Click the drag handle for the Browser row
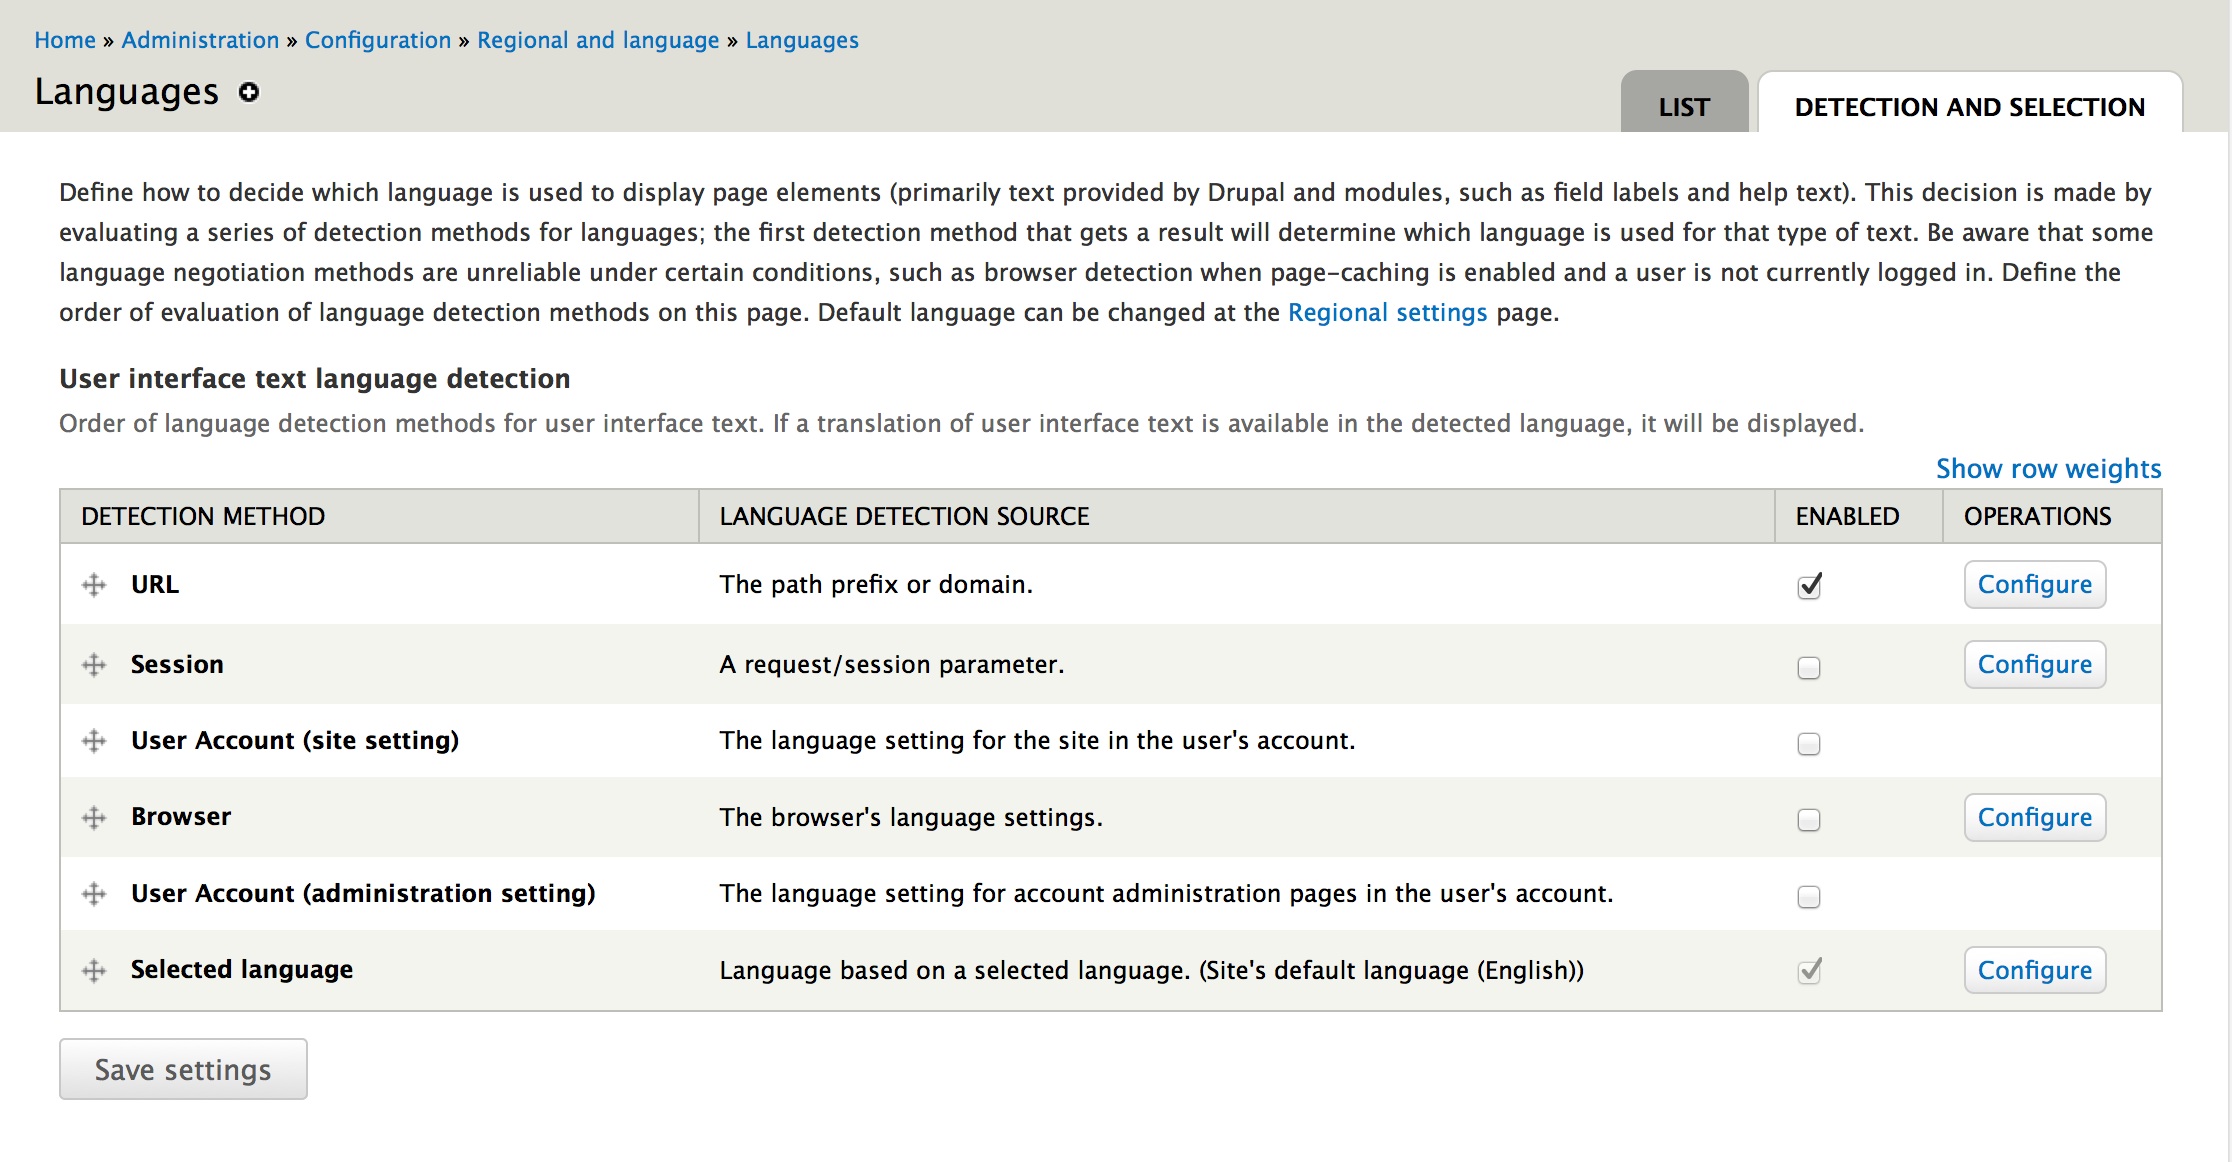 pos(94,818)
